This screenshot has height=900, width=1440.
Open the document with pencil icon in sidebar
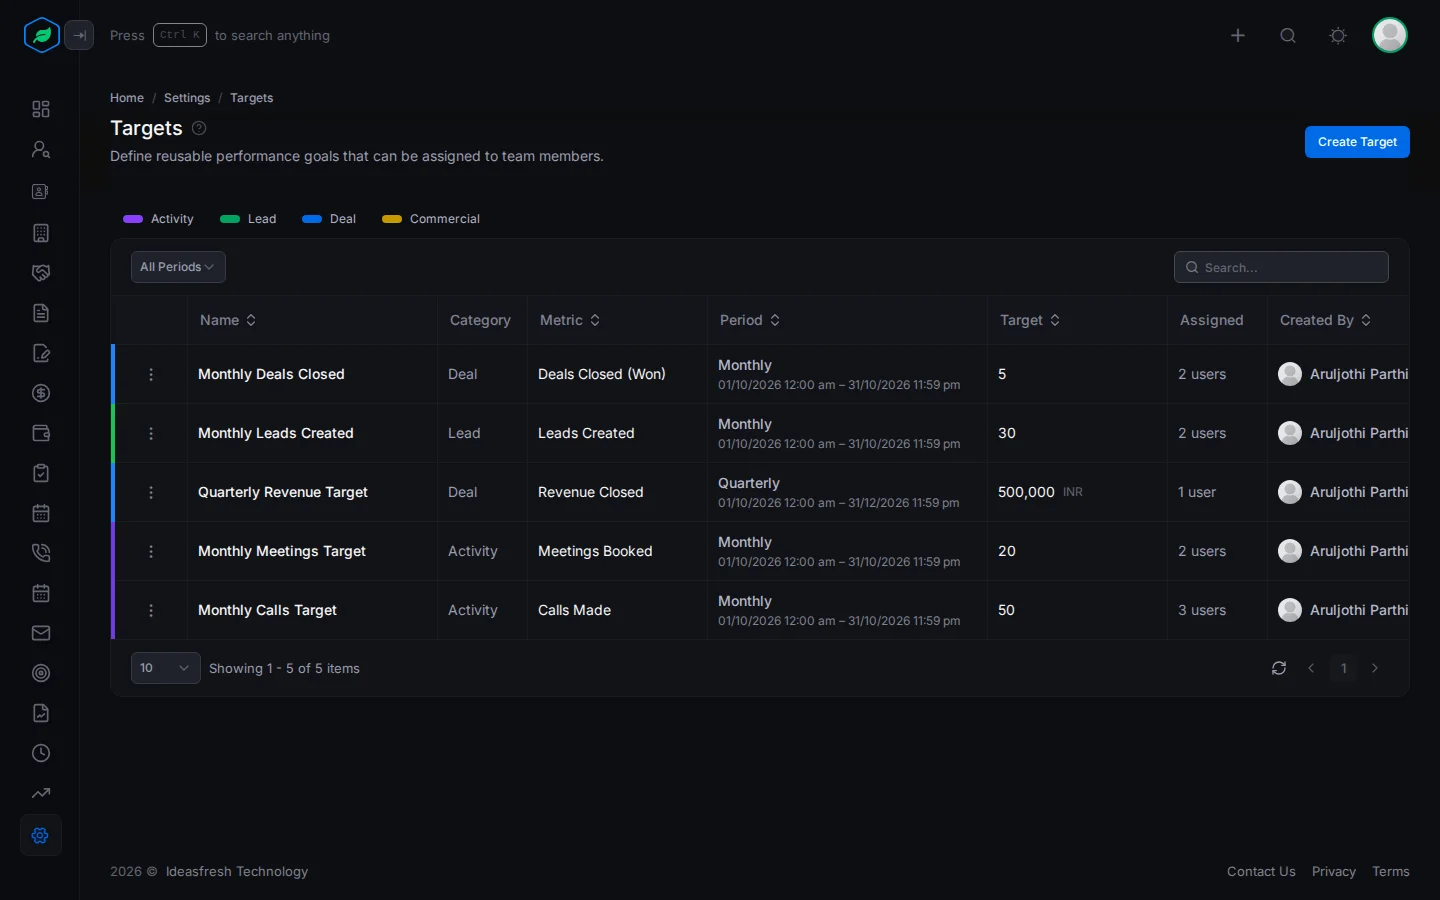(x=41, y=353)
